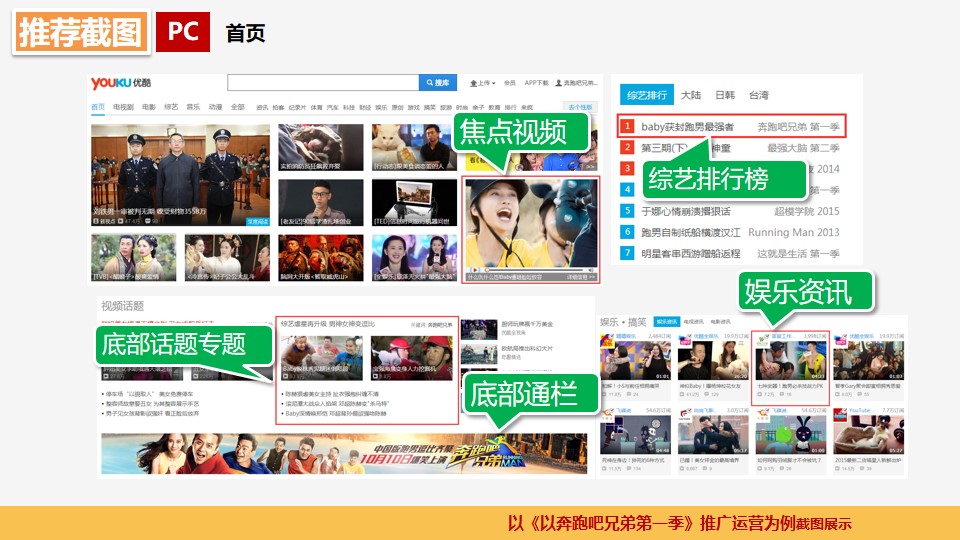Switch ranking to the 日韩 tab
Screen dimensions: 960x540
click(725, 95)
